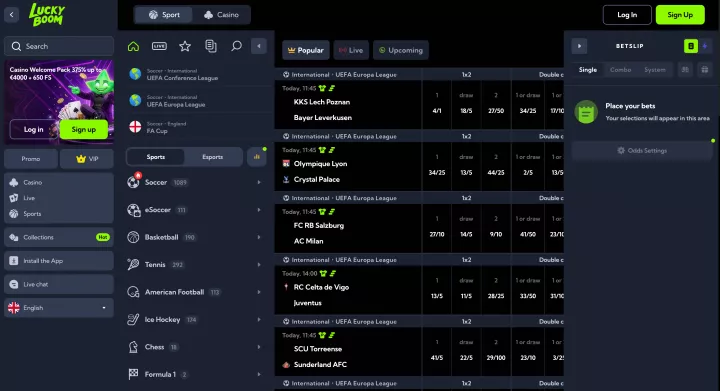Image resolution: width=720 pixels, height=391 pixels.
Task: Select the Live events tab
Action: pyautogui.click(x=351, y=50)
